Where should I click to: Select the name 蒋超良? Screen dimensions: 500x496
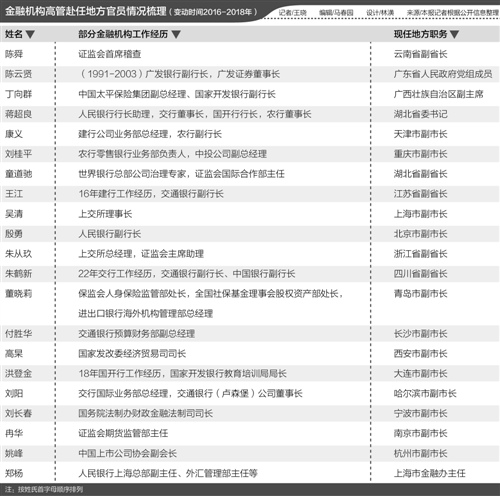pyautogui.click(x=18, y=114)
